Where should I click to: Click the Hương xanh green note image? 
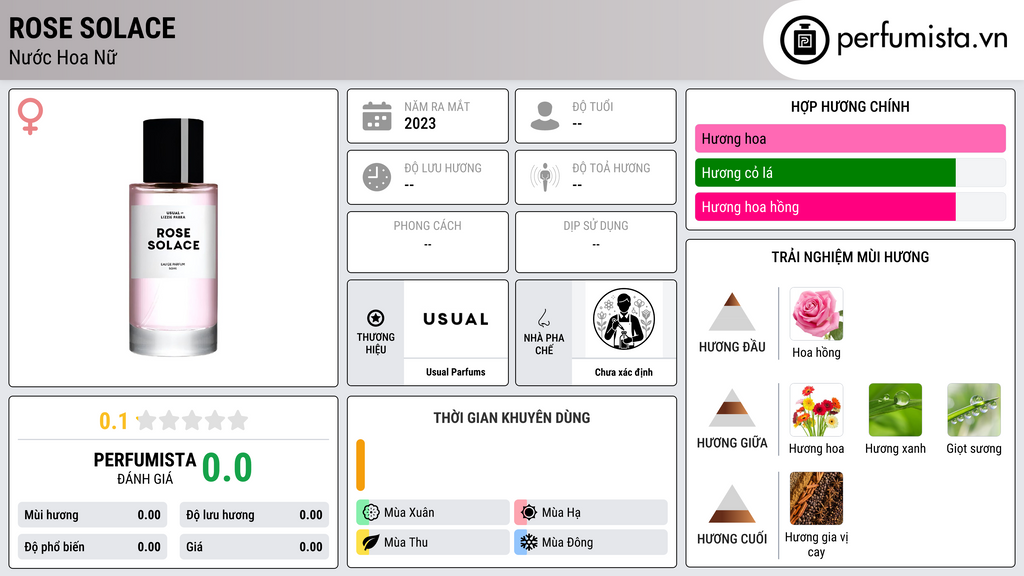coord(895,410)
